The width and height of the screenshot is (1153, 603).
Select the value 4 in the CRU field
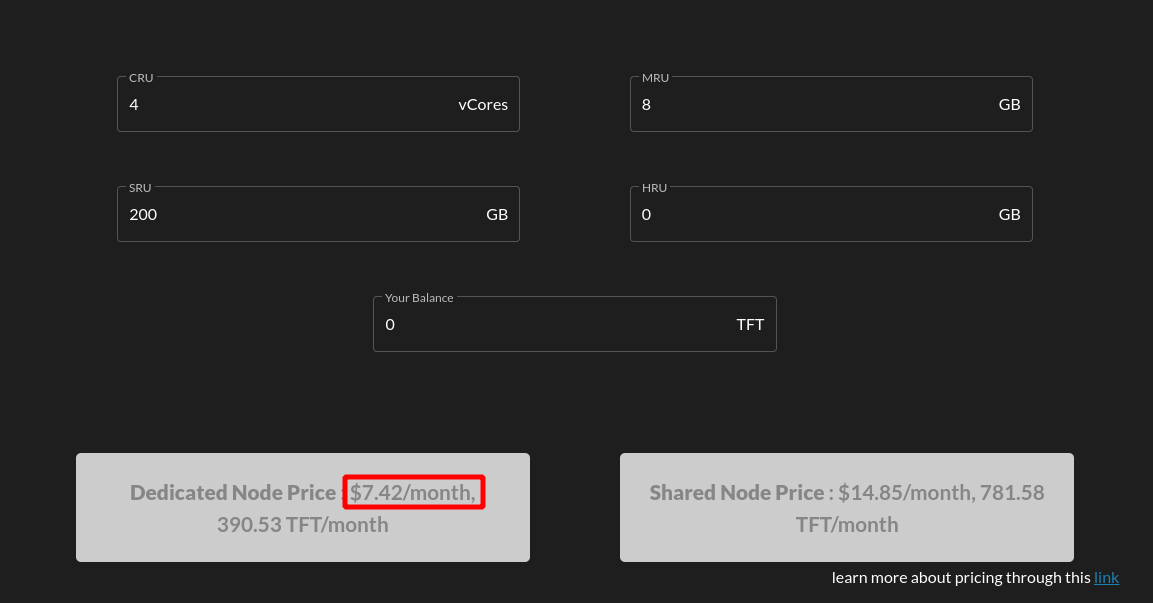point(134,104)
